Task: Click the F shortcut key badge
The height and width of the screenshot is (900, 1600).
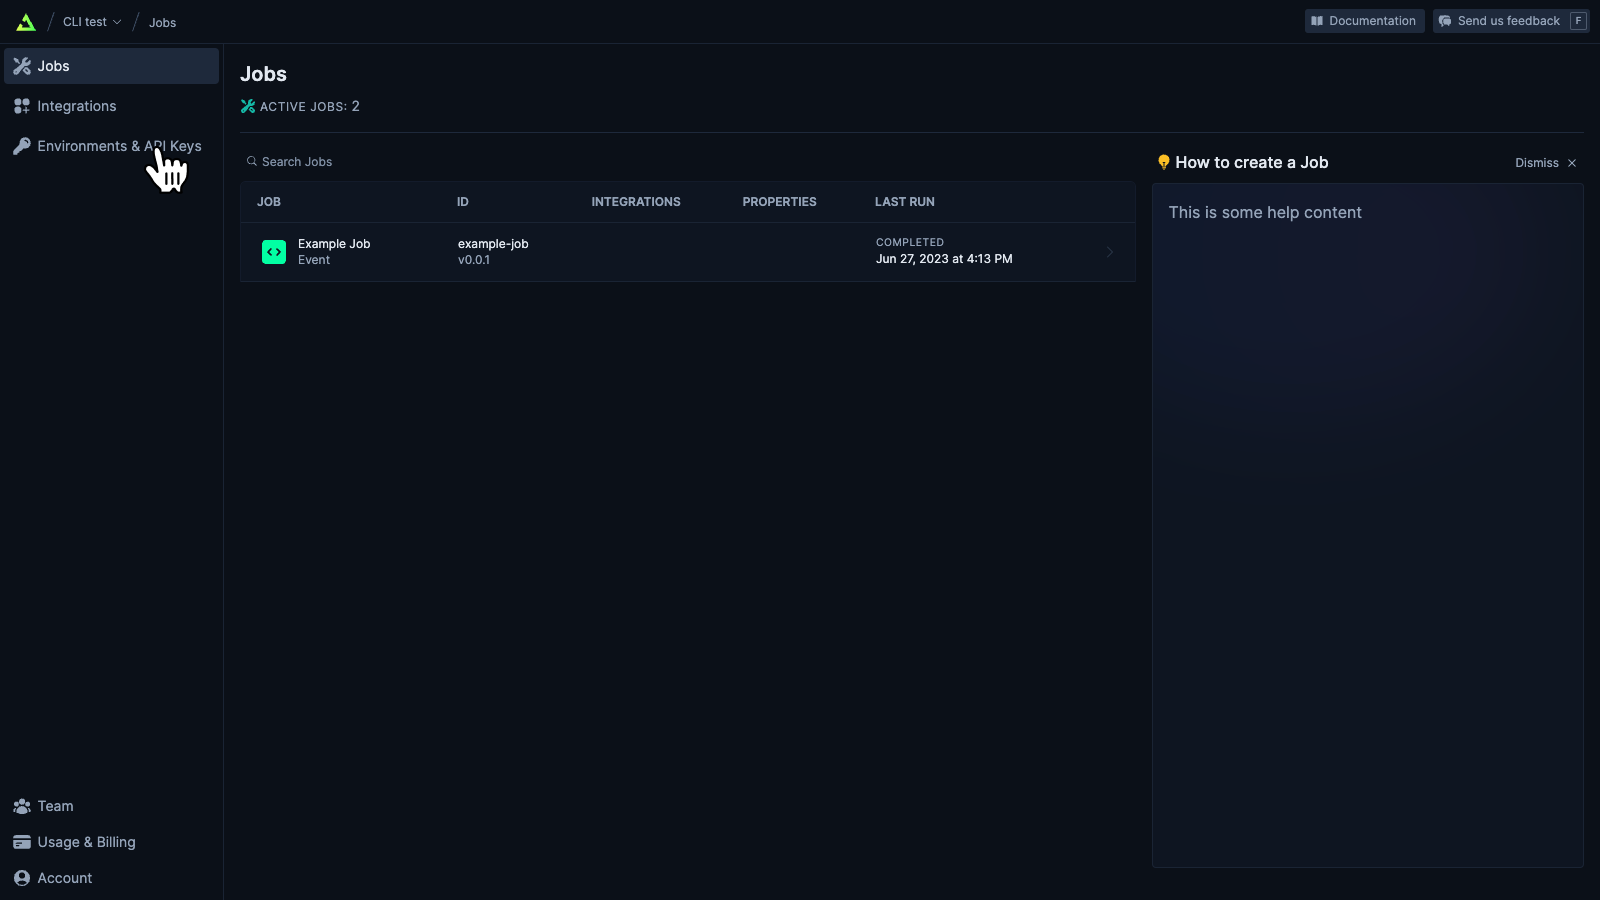Action: [x=1578, y=21]
